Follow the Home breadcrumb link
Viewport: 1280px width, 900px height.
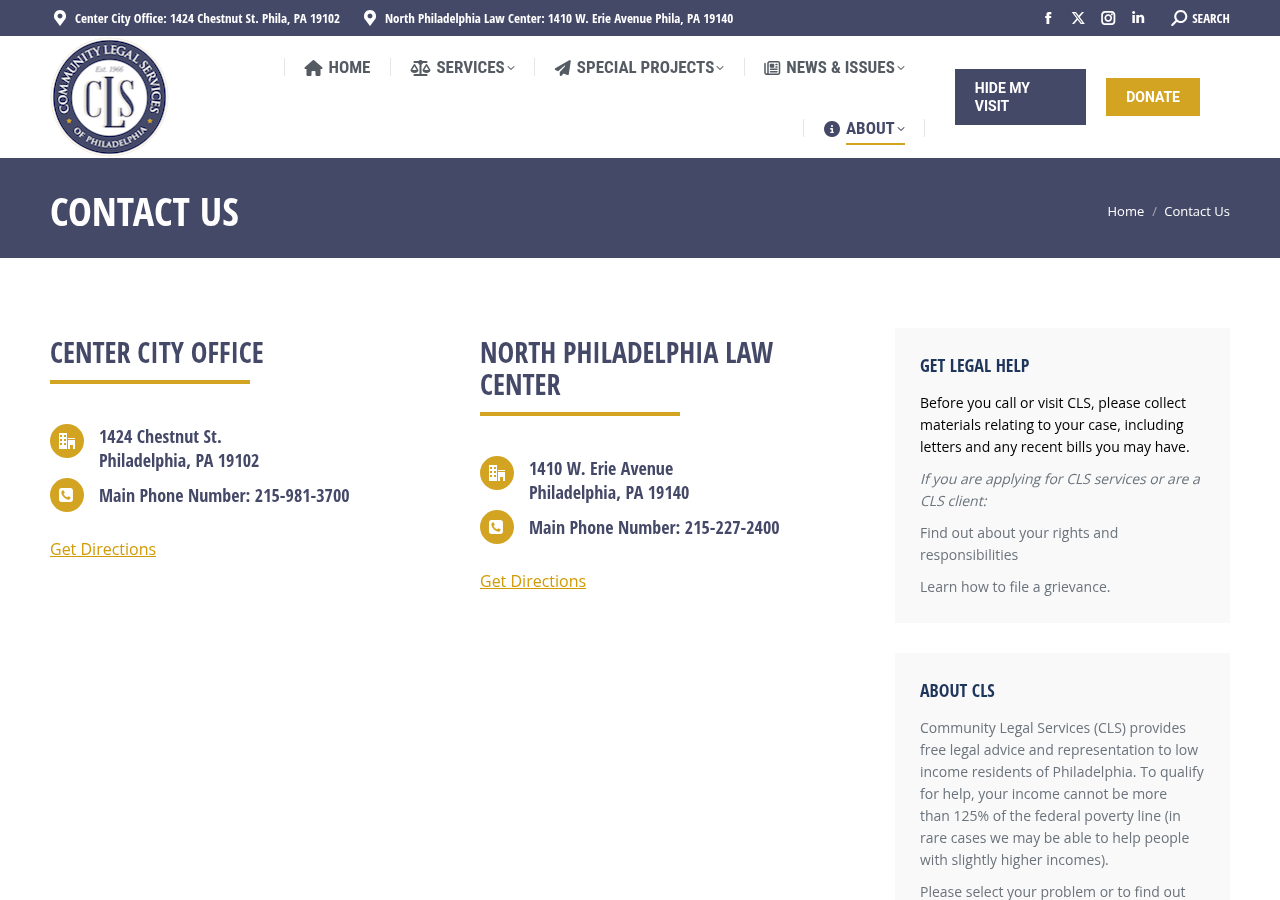[x=1125, y=211]
